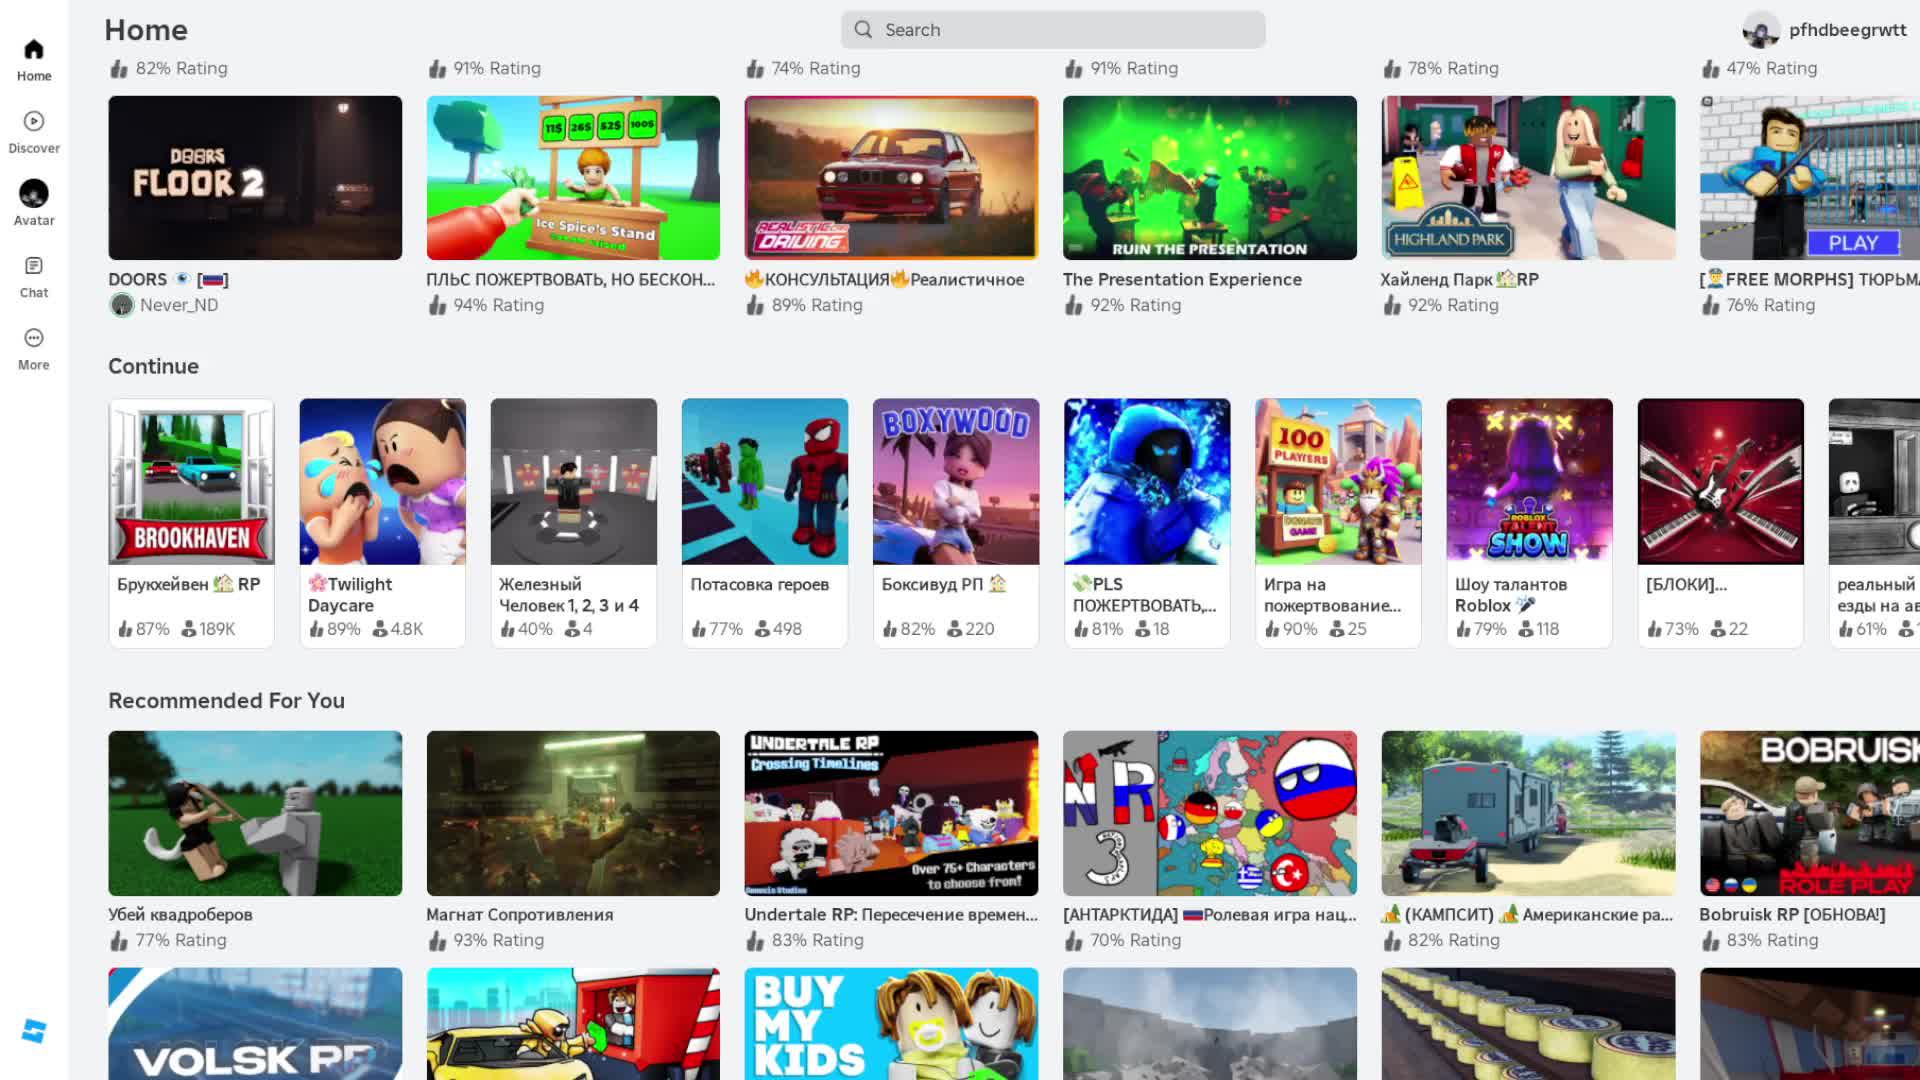Open the DOORS Floor 2 thumbnail

tap(255, 178)
